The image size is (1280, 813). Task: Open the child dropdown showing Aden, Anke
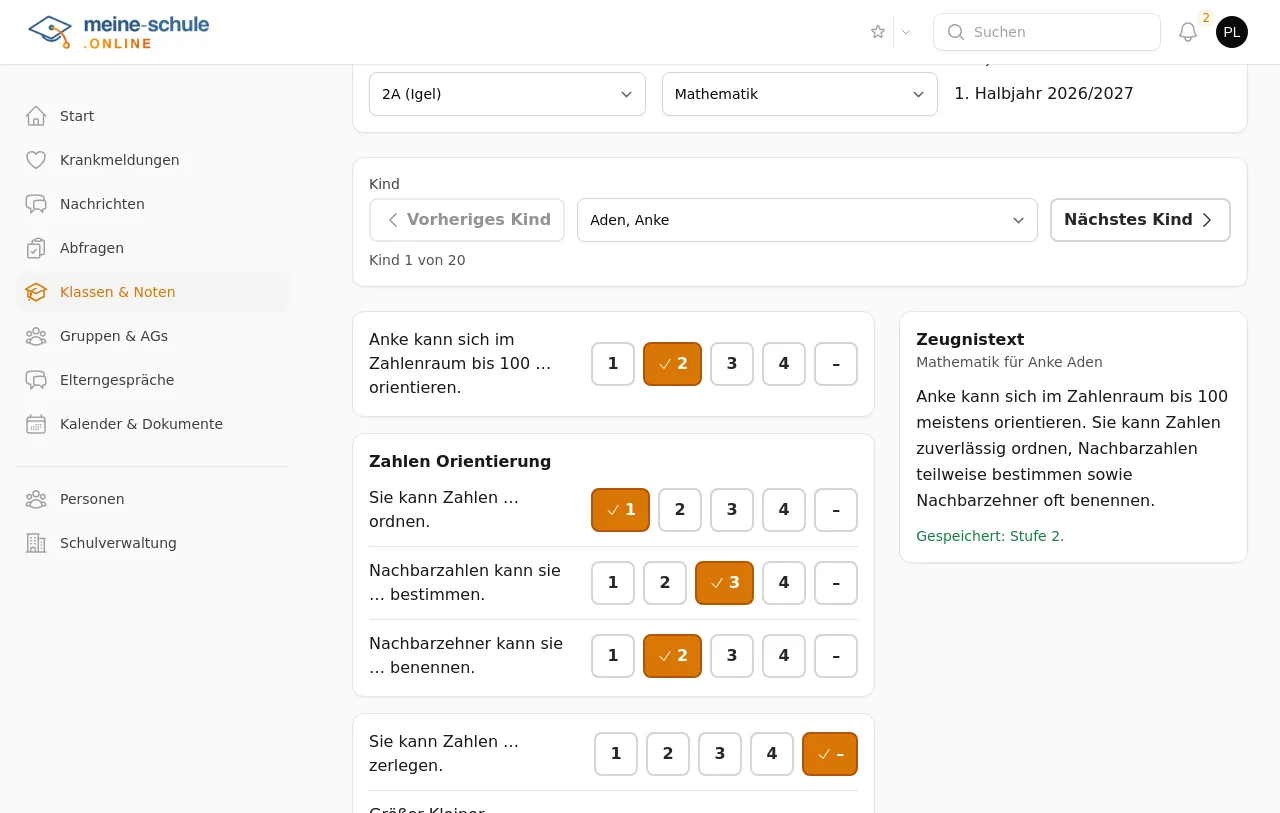tap(807, 220)
